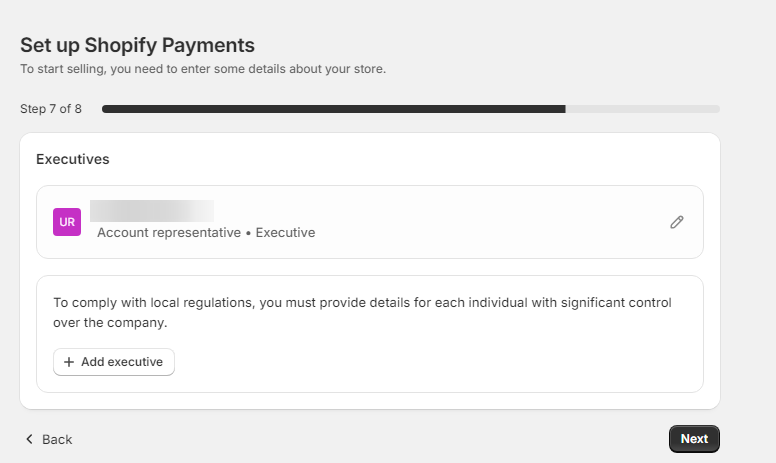Click the Step 7 of 8 label
776x463 pixels.
[x=51, y=109]
